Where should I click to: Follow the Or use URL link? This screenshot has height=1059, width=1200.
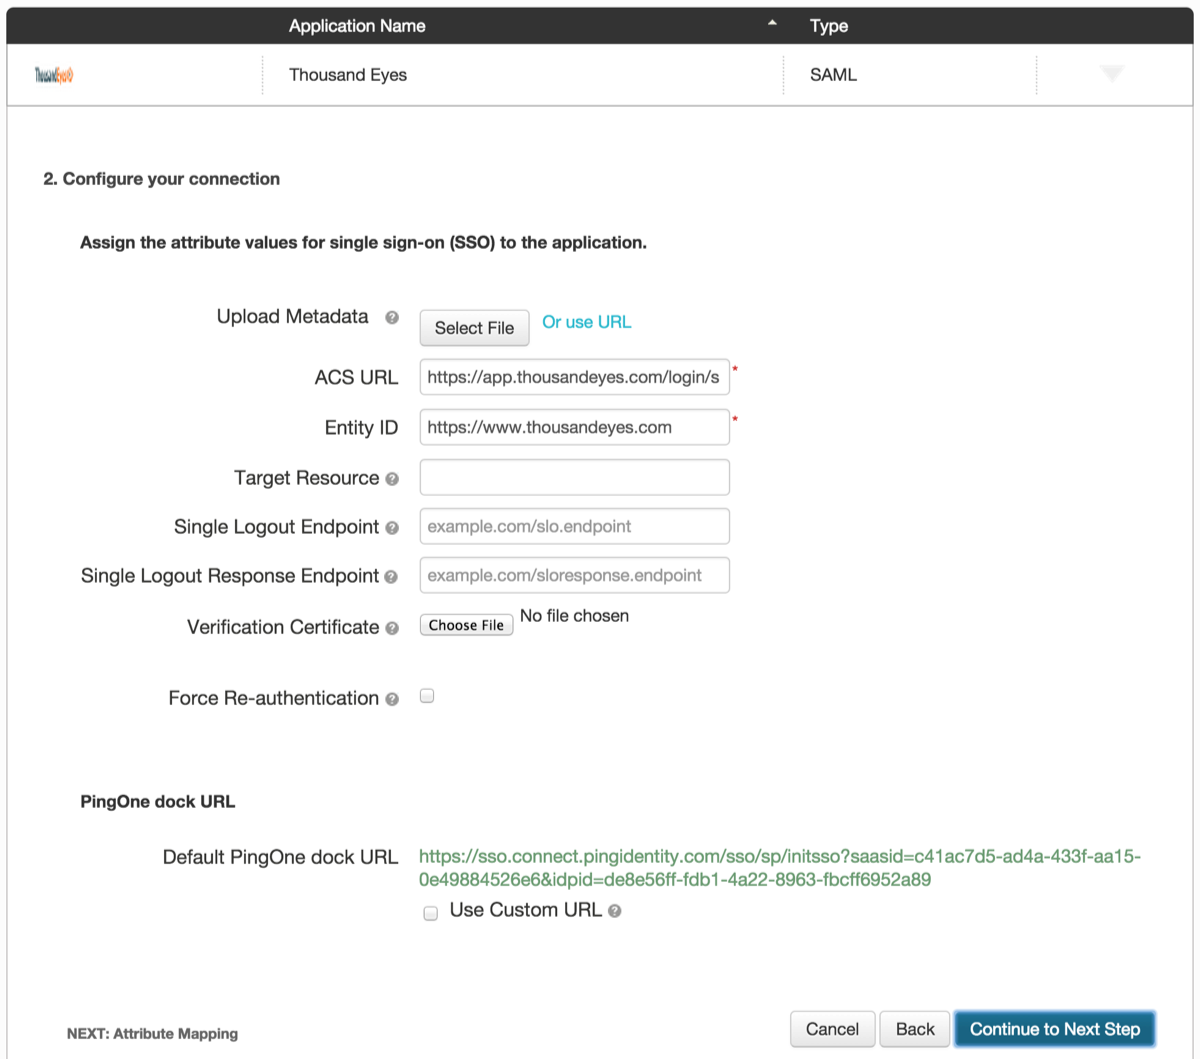[587, 322]
